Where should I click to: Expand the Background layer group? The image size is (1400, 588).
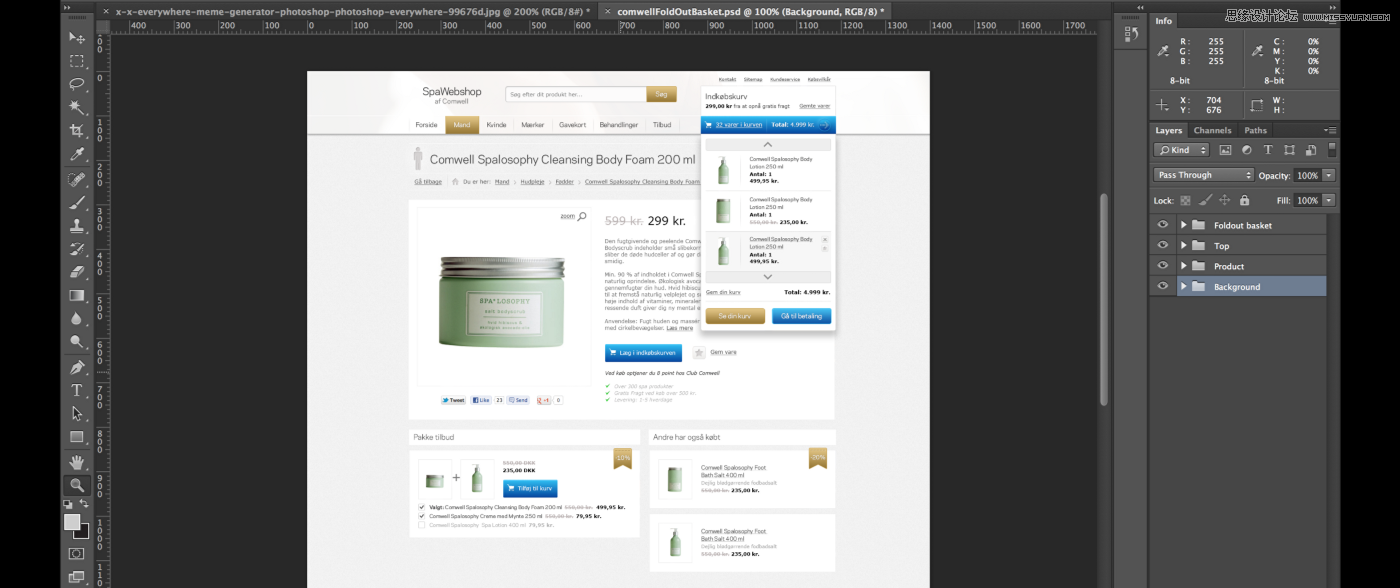1183,287
